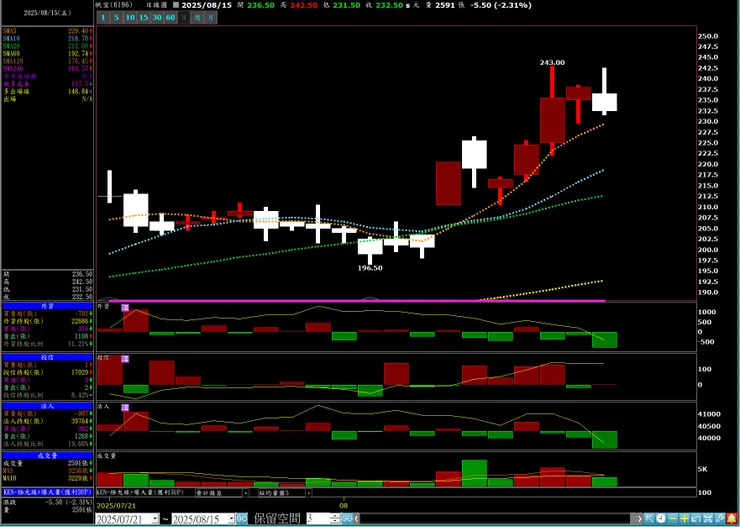Open the third indicator combo box arrow
The image size is (740, 527).
[309, 493]
